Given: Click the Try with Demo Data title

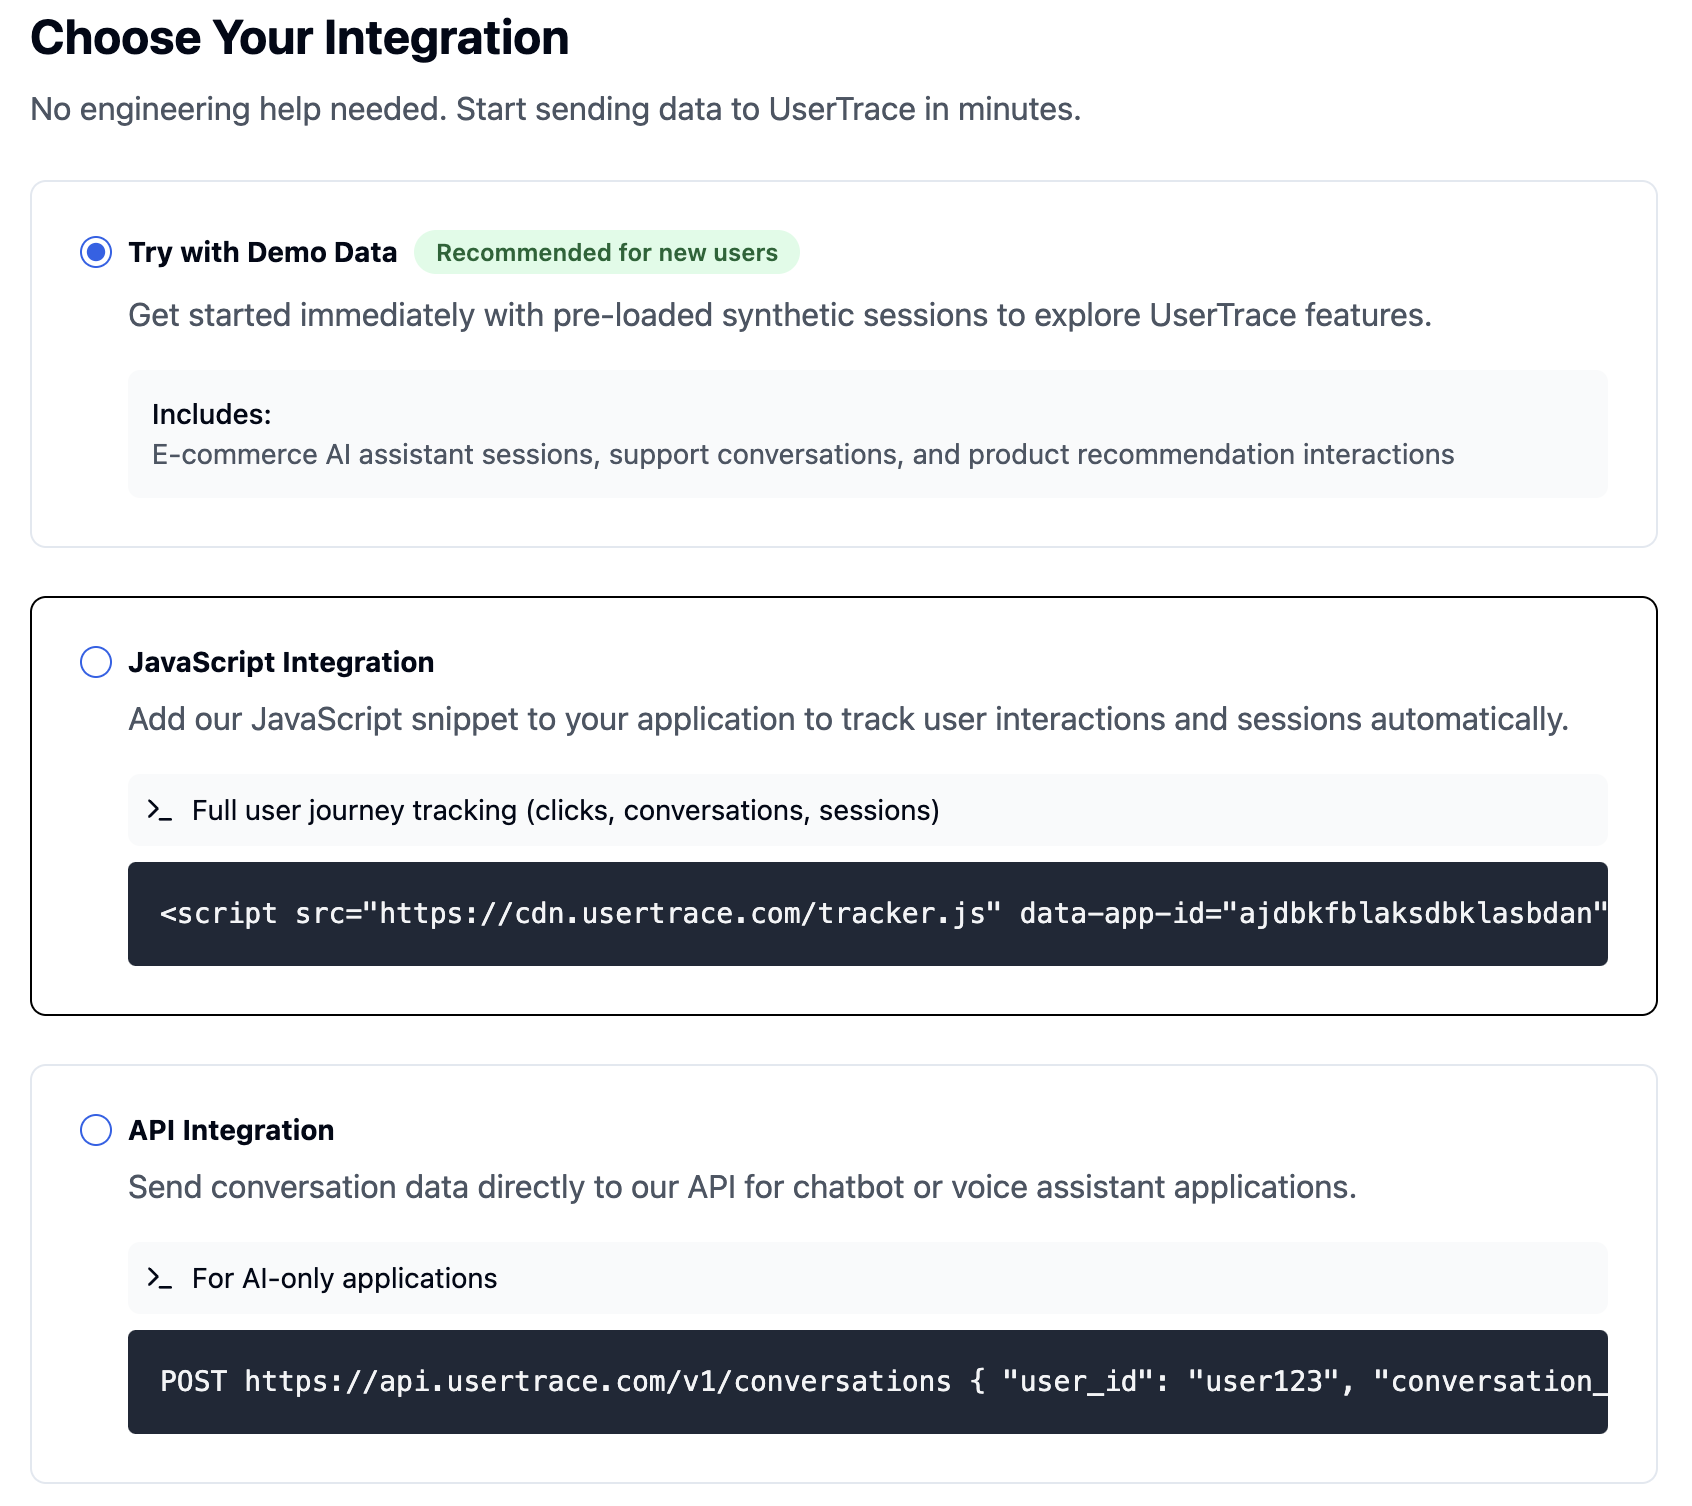Looking at the screenshot, I should (262, 252).
